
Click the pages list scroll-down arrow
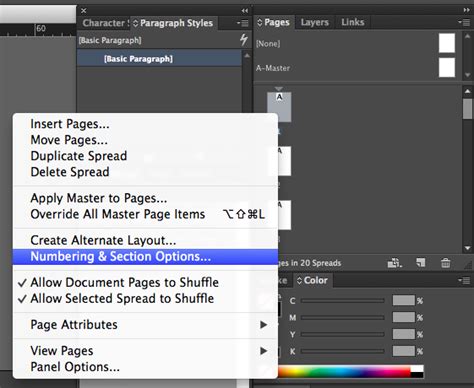tap(467, 248)
